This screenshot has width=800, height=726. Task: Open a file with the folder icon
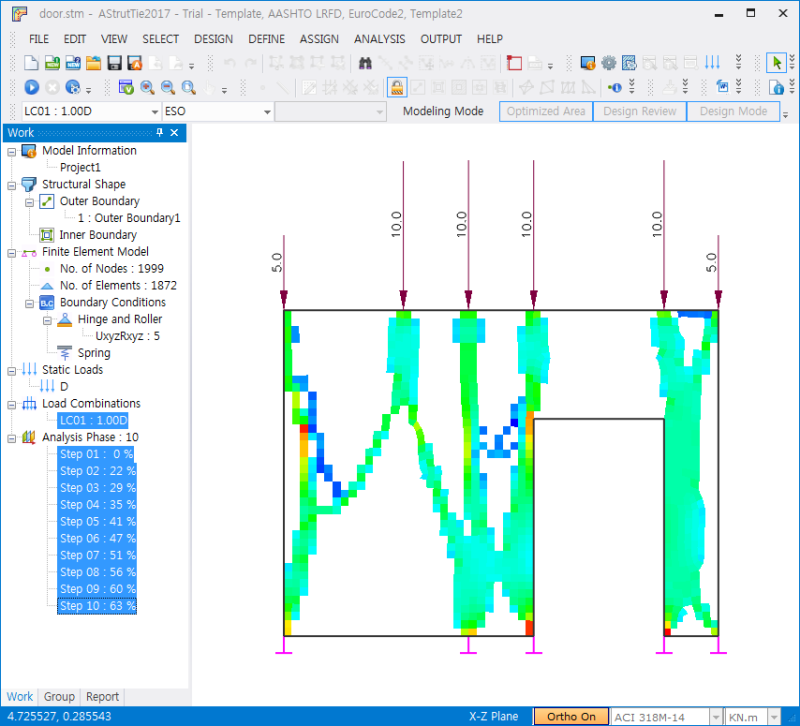(93, 63)
